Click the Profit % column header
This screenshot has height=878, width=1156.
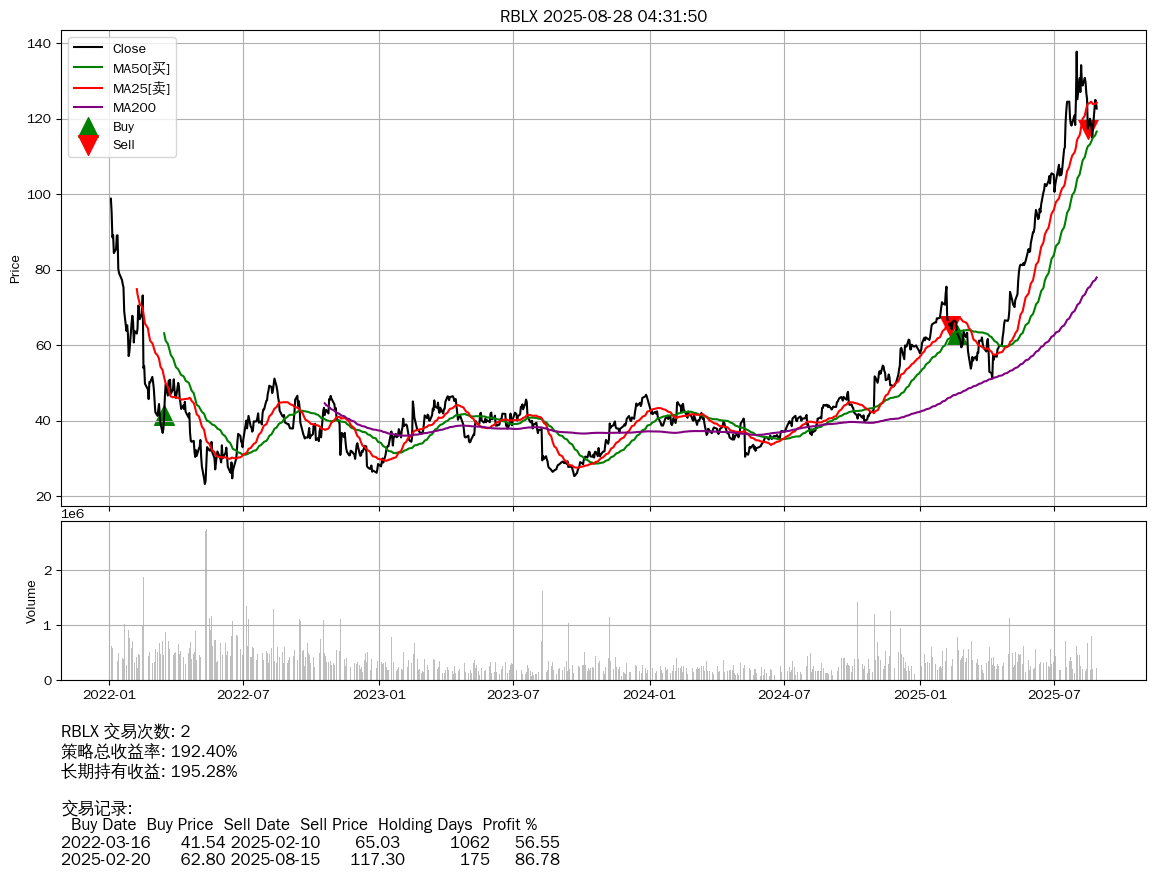pyautogui.click(x=509, y=825)
